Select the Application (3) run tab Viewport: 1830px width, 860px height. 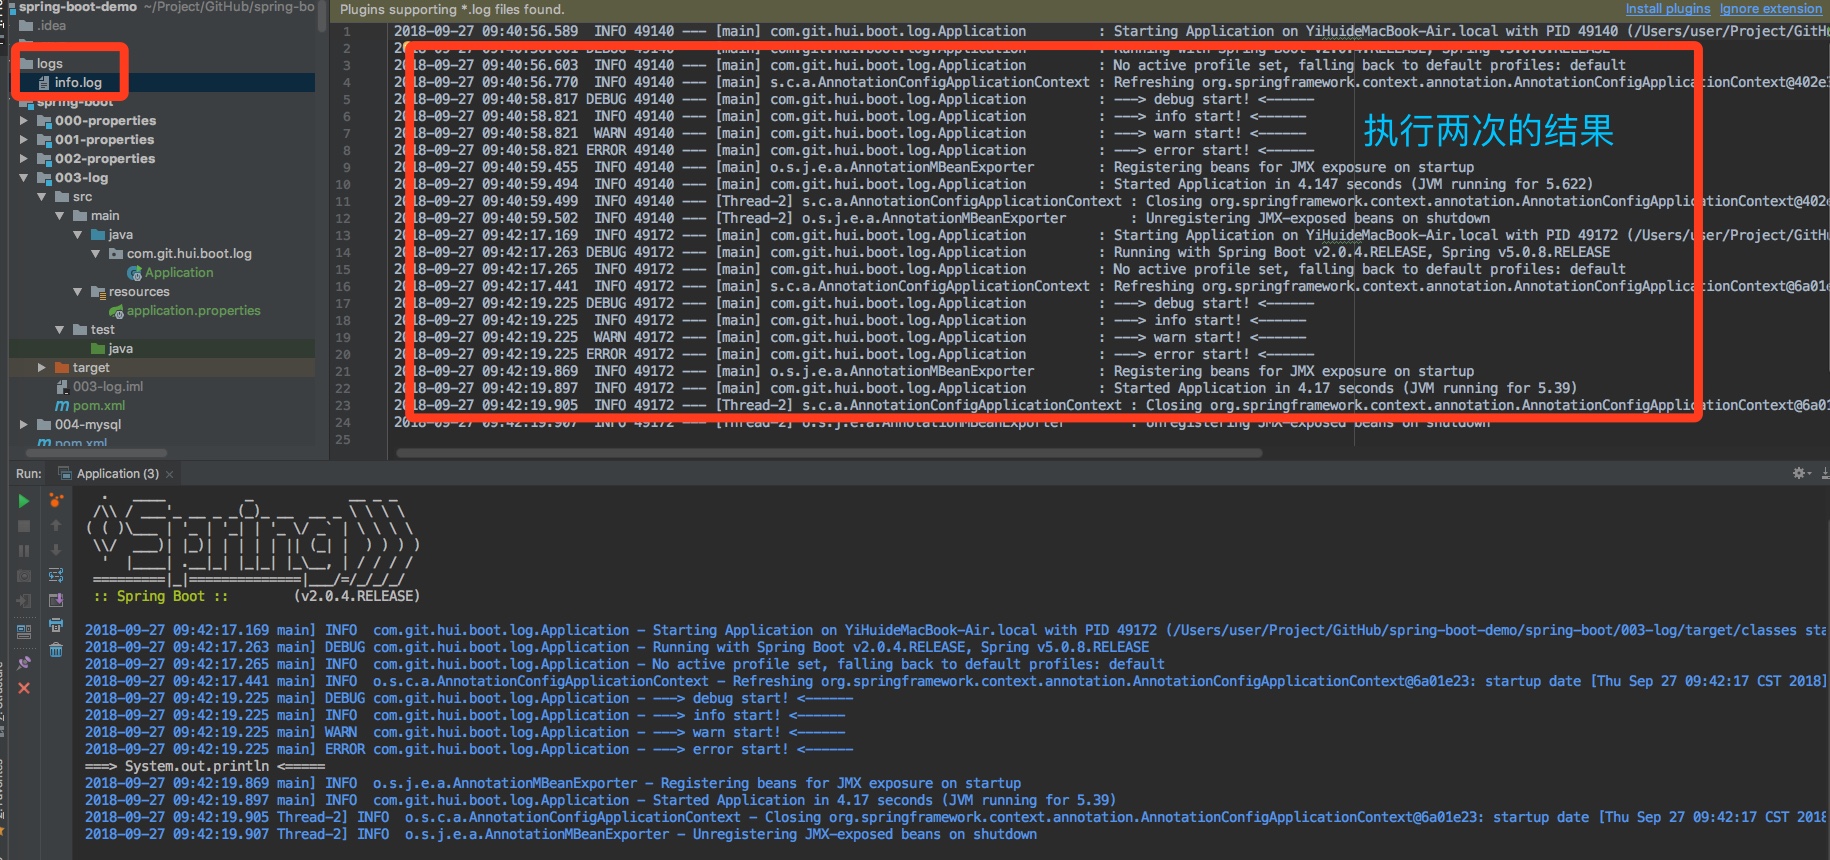coord(116,474)
